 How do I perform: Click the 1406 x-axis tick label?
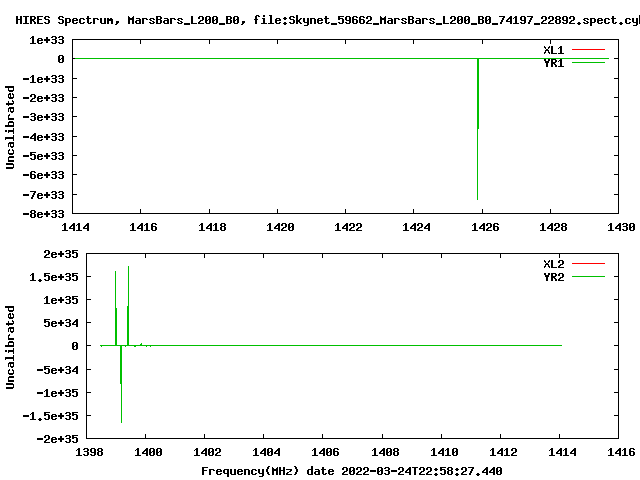(325, 452)
